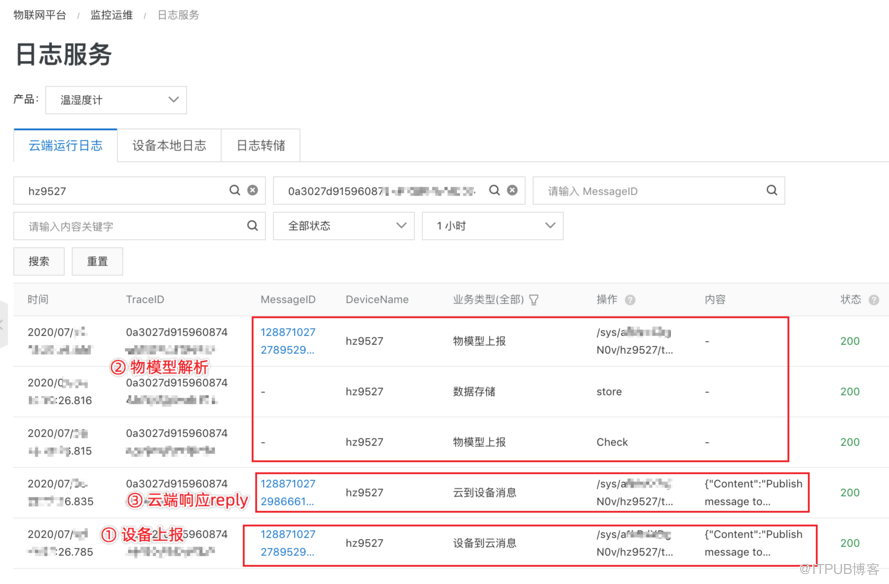The width and height of the screenshot is (889, 584).
Task: Click search icon in content keyword field
Action: click(x=253, y=226)
